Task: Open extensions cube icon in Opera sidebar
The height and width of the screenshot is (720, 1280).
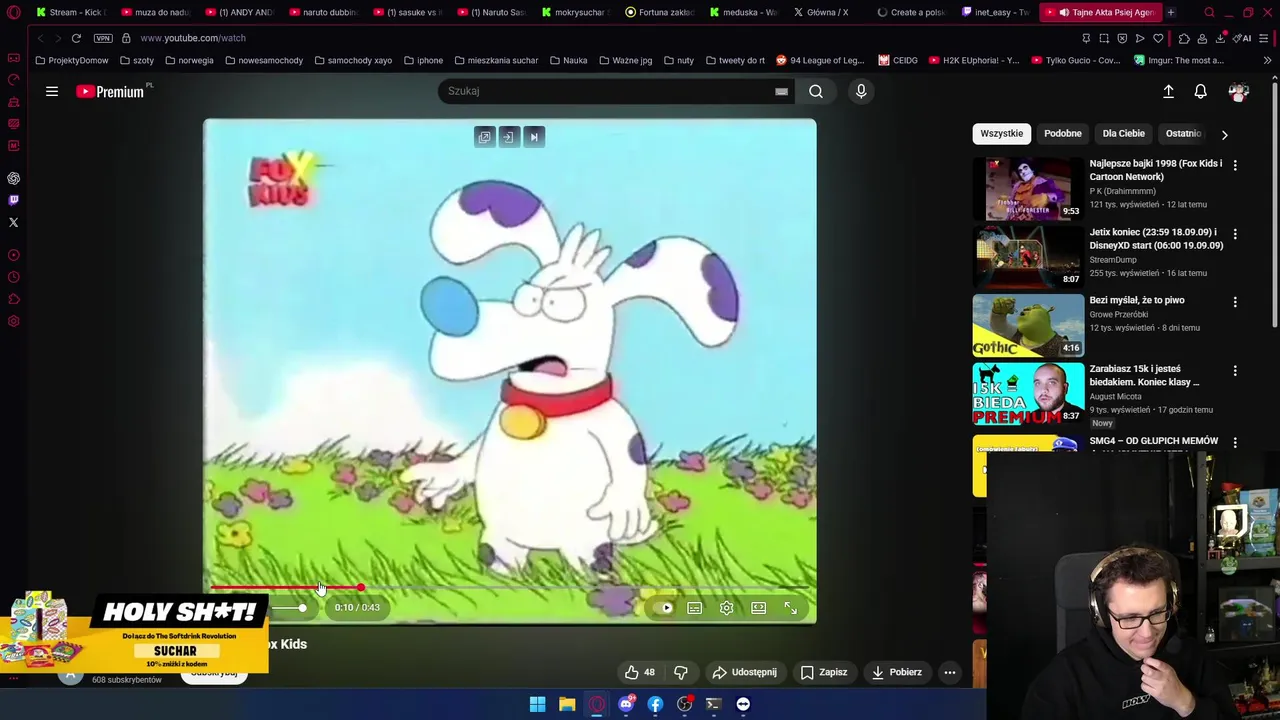Action: tap(14, 299)
